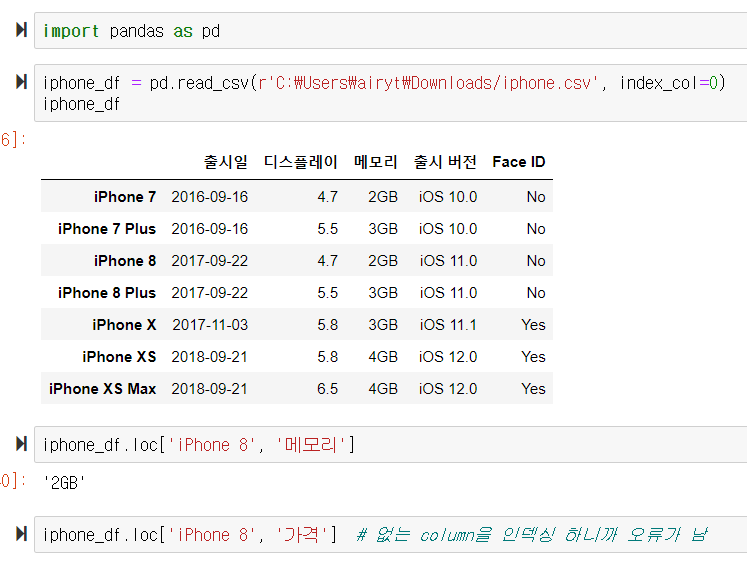
Task: Click the output prompt label of the DataFrame
Action: (13, 140)
